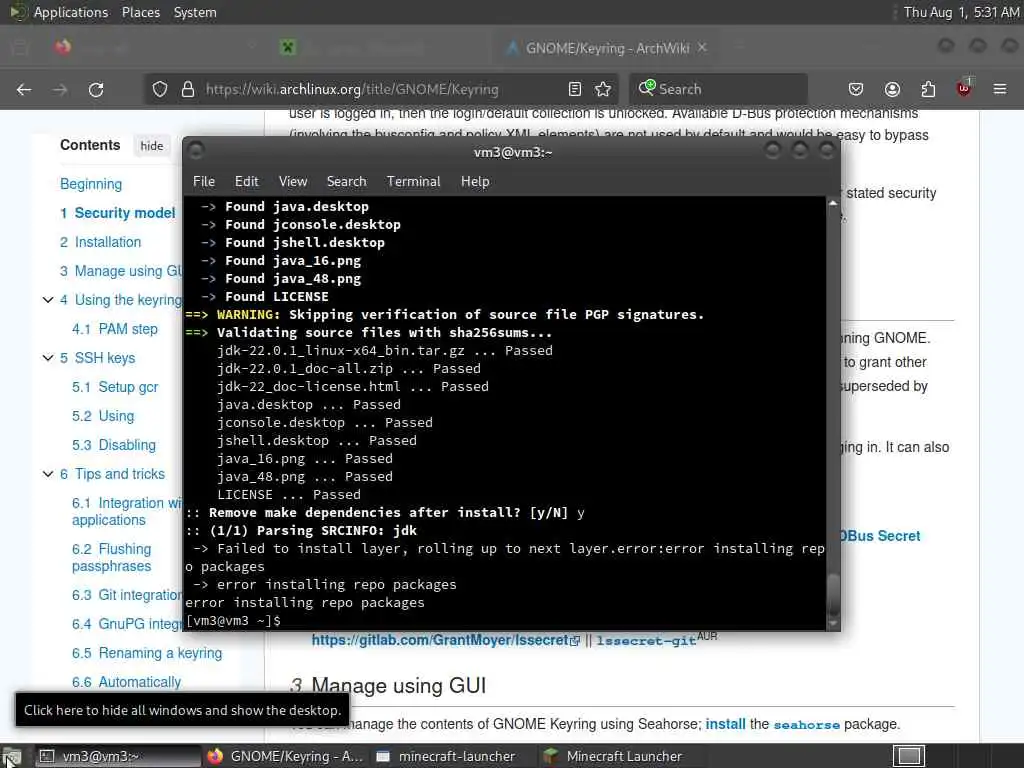Click the terminal scrollbar thumb
The image size is (1024, 768).
point(833,594)
